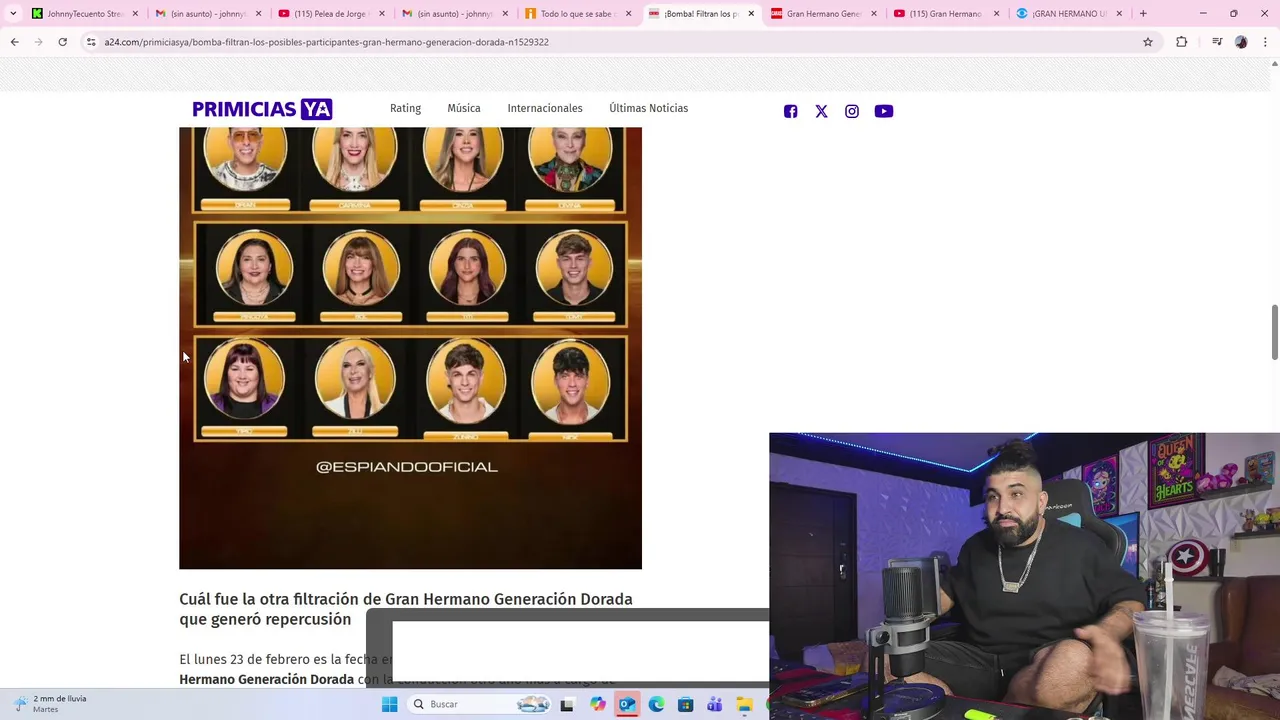This screenshot has height=720, width=1280.
Task: Go back with the browser back arrow
Action: coord(14,42)
